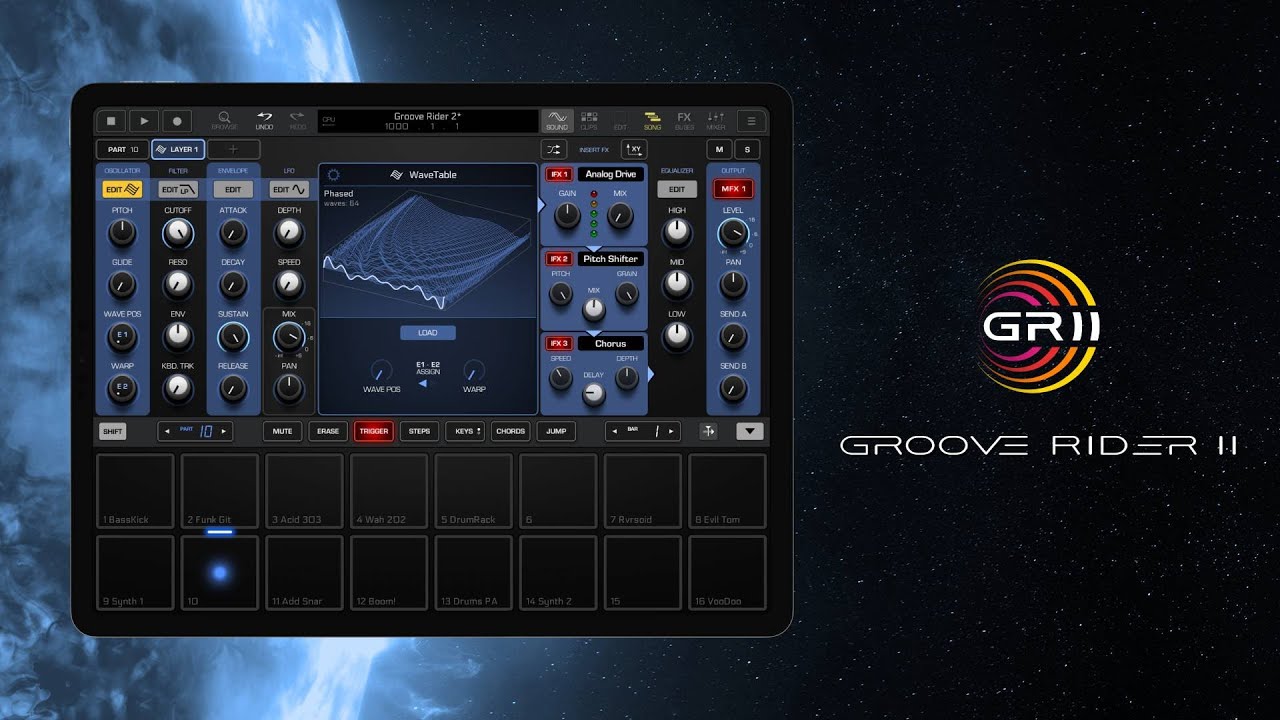Collapse panel with the down-arrow button
Screen dimensions: 1280x720
pos(750,431)
